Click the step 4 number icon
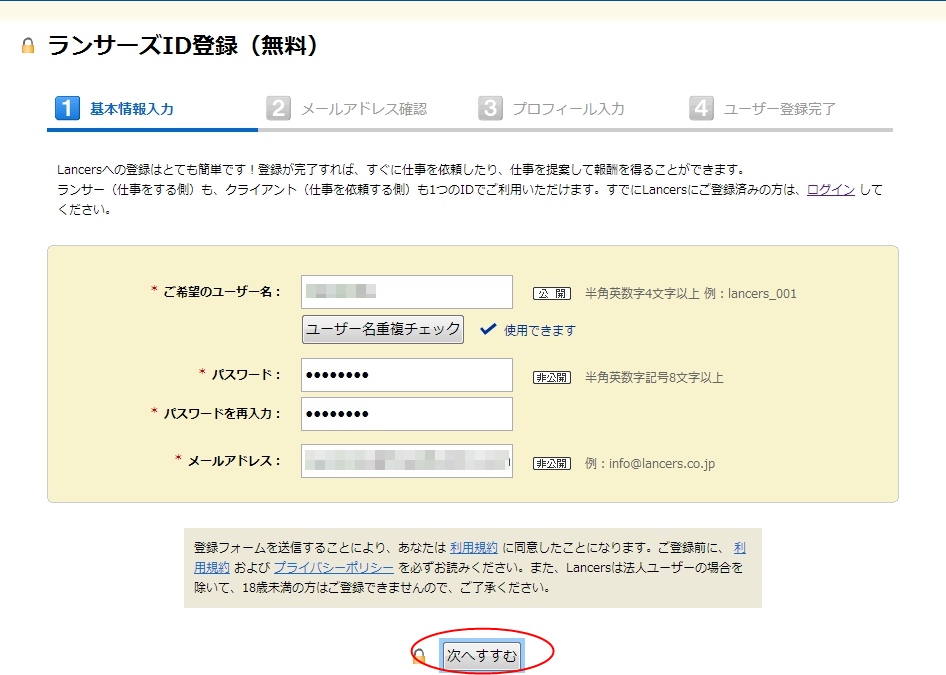Screen dimensions: 946x675 coord(701,109)
